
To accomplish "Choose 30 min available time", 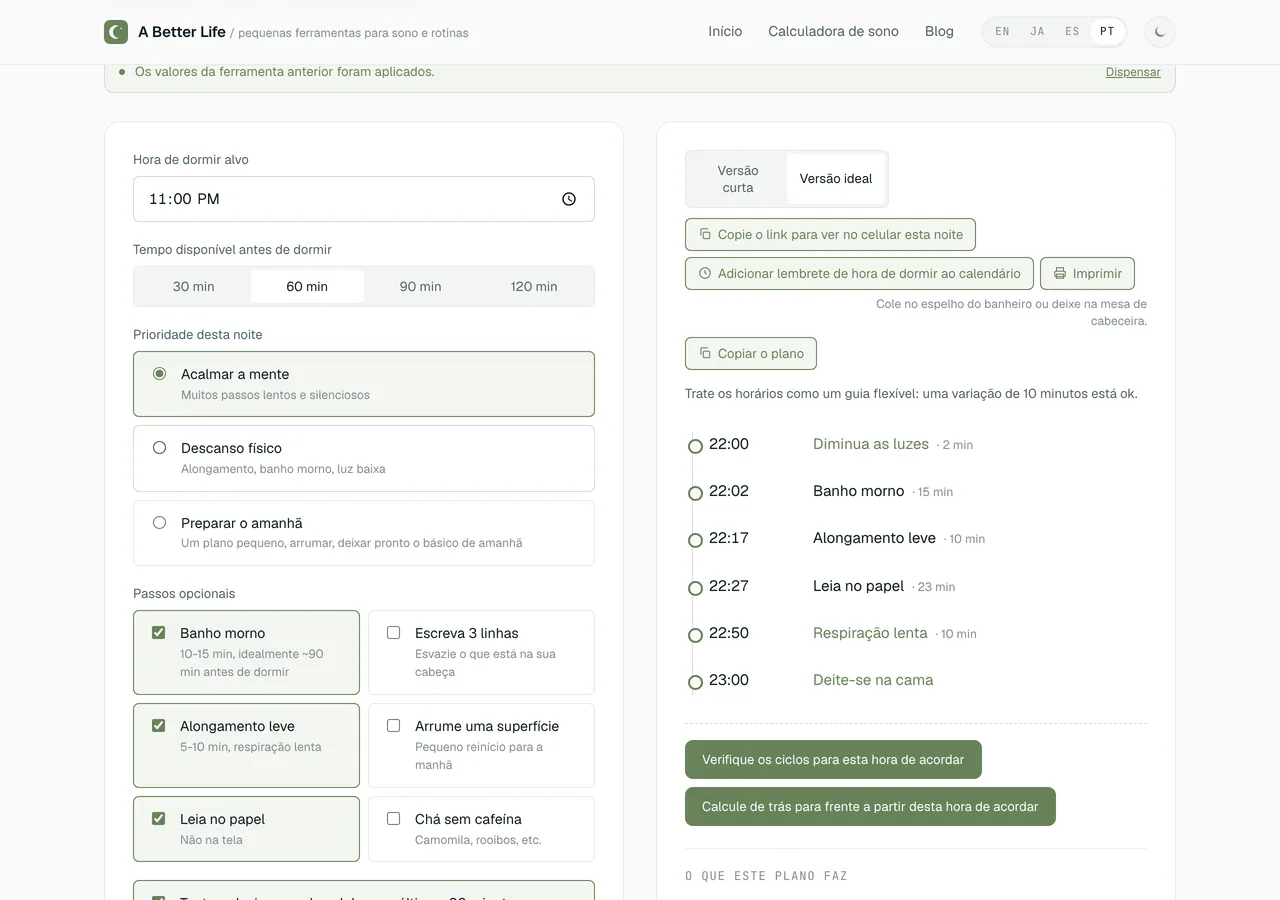I will tap(193, 286).
